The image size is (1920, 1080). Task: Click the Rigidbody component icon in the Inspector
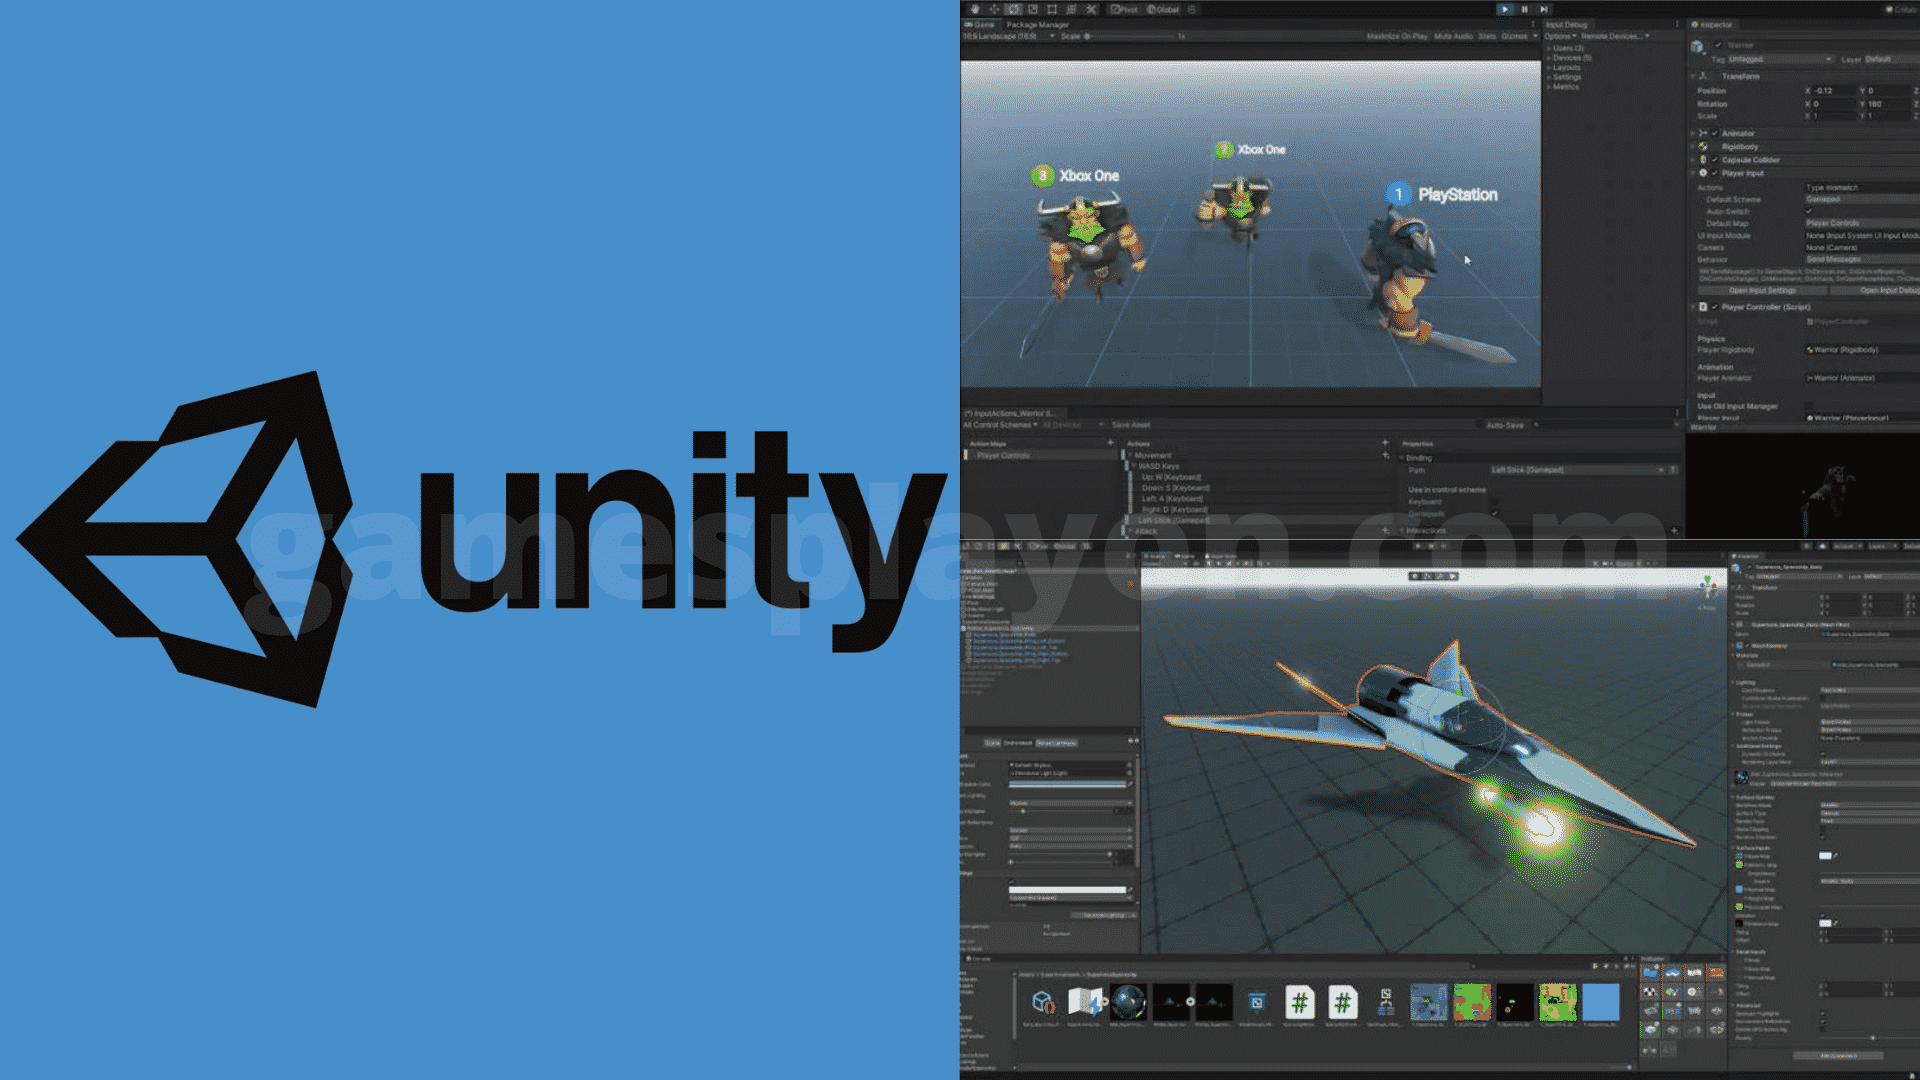[x=1702, y=146]
